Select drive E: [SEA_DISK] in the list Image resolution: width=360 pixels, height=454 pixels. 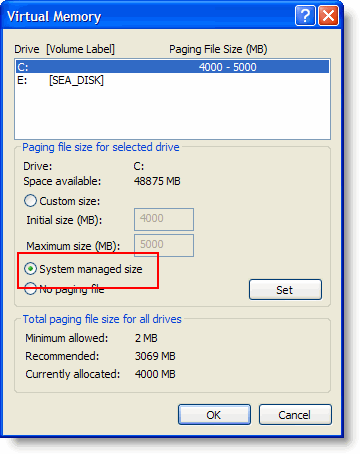172,80
